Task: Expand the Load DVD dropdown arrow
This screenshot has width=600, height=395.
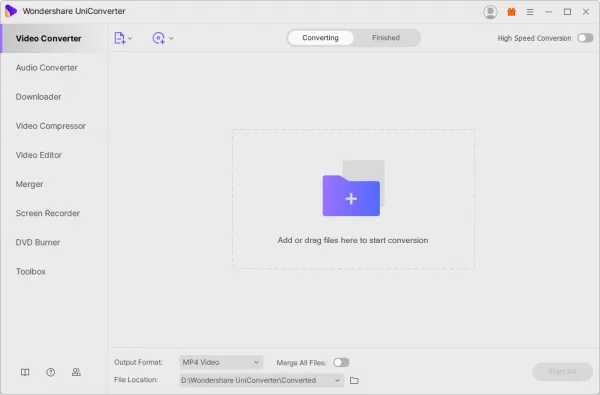Action: (x=171, y=38)
